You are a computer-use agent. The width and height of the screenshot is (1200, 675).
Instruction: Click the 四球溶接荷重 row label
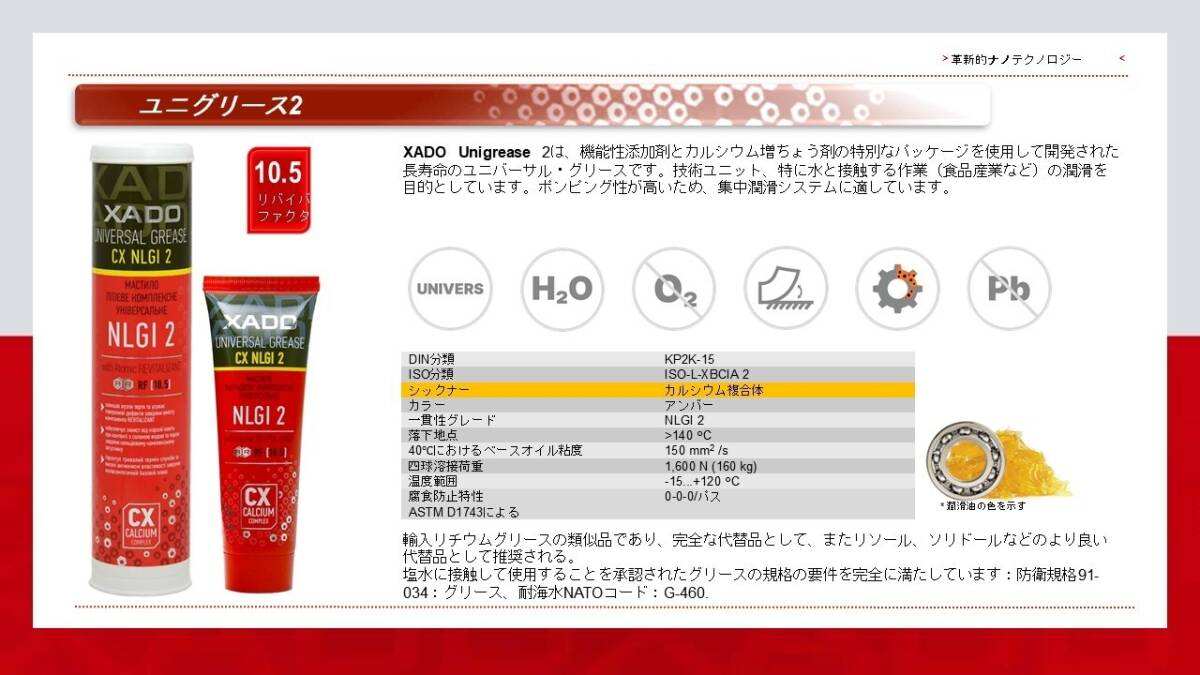(x=445, y=466)
